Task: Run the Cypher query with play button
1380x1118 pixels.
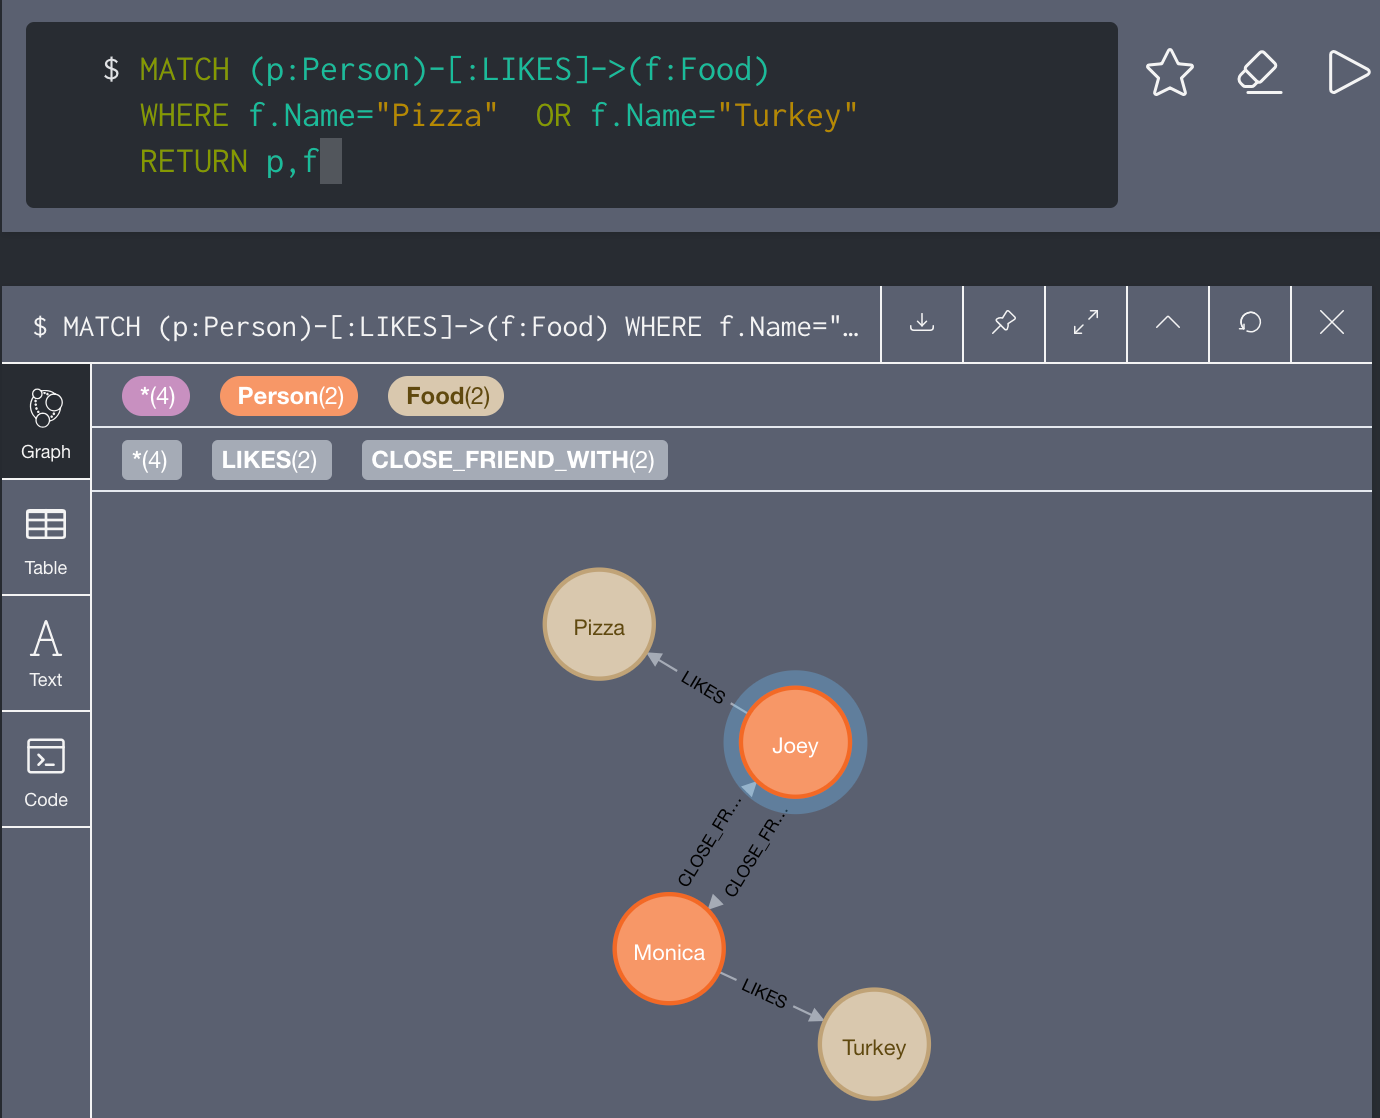Action: pyautogui.click(x=1348, y=72)
